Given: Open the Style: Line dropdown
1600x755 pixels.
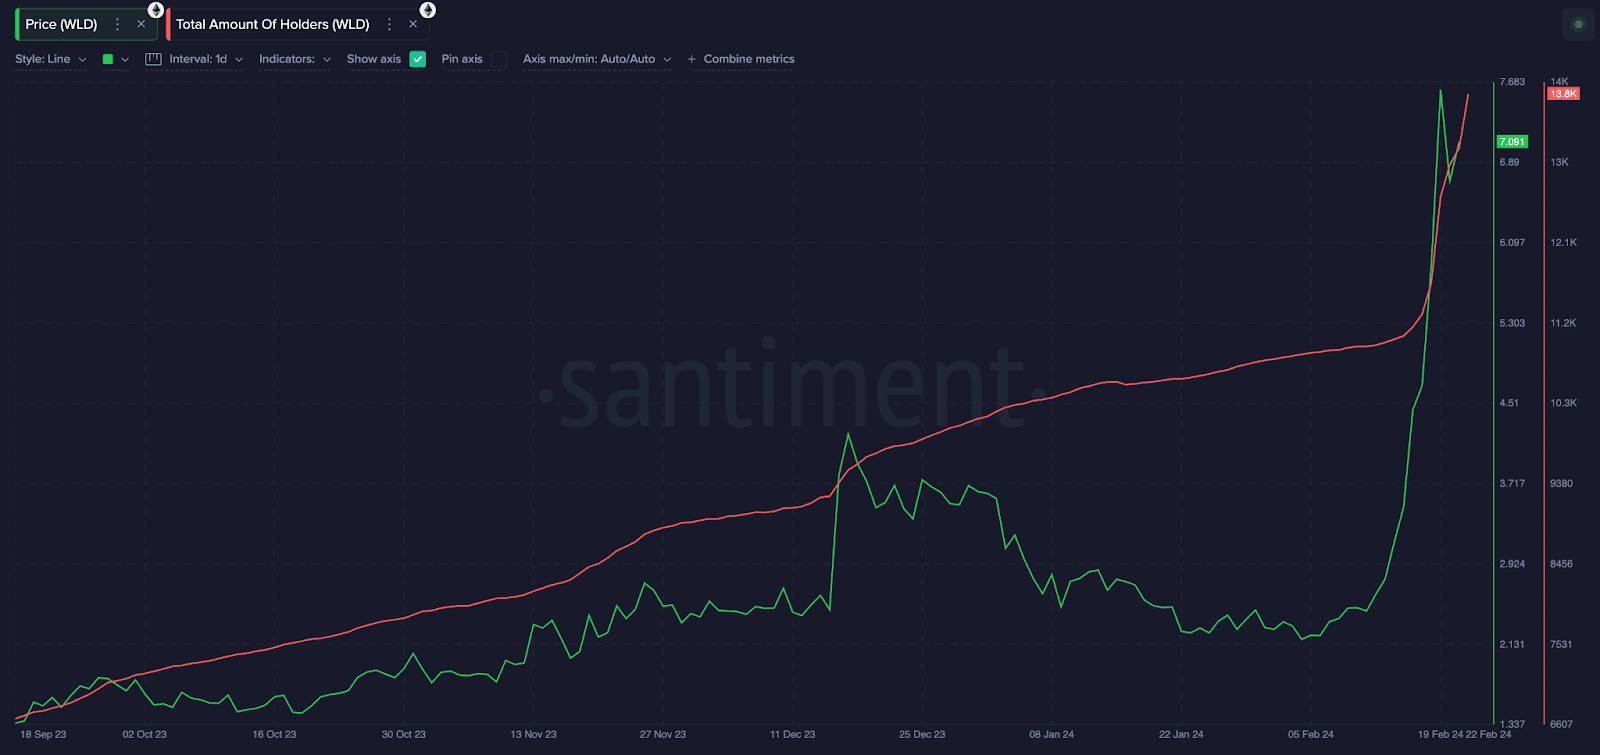Looking at the screenshot, I should click(51, 59).
